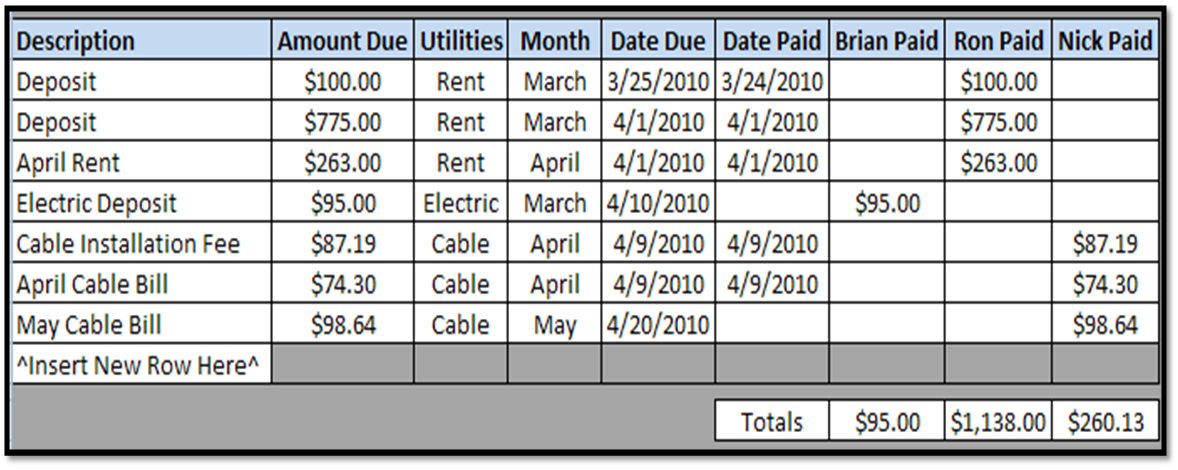The image size is (1178, 470).
Task: Click the Electric Deposit description cell
Action: click(142, 202)
